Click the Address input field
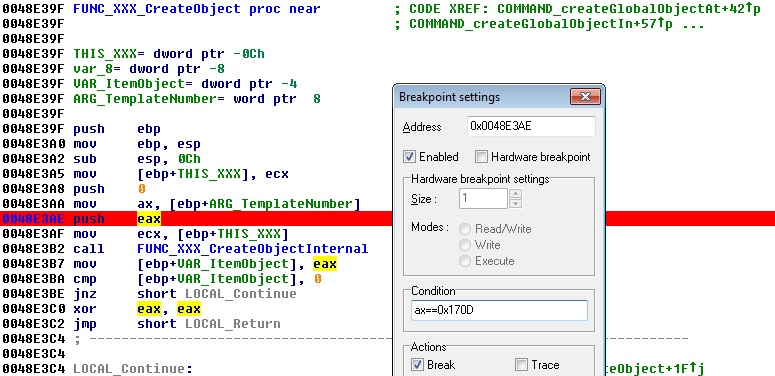This screenshot has height=376, width=775. pos(531,126)
